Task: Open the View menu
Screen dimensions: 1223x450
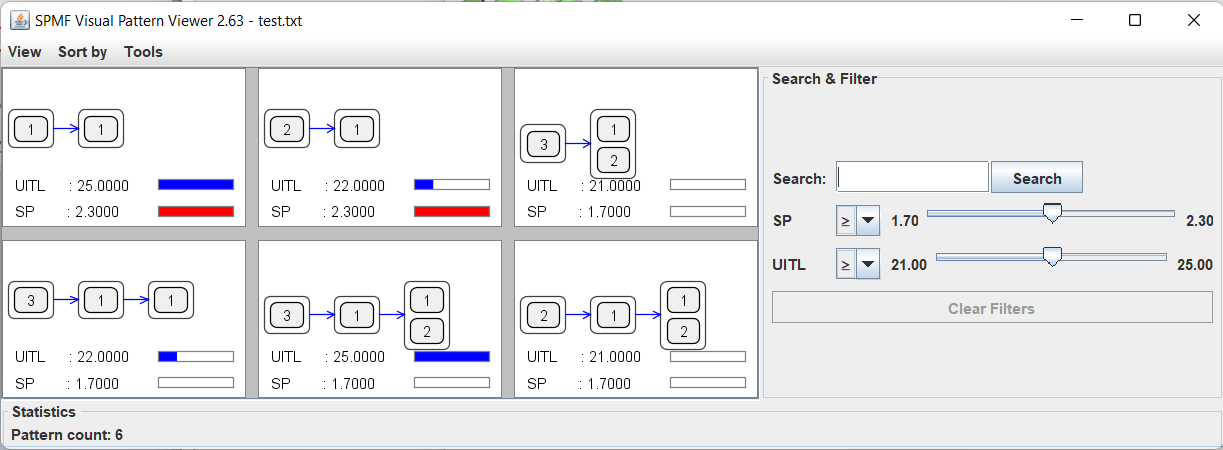Action: (x=25, y=52)
